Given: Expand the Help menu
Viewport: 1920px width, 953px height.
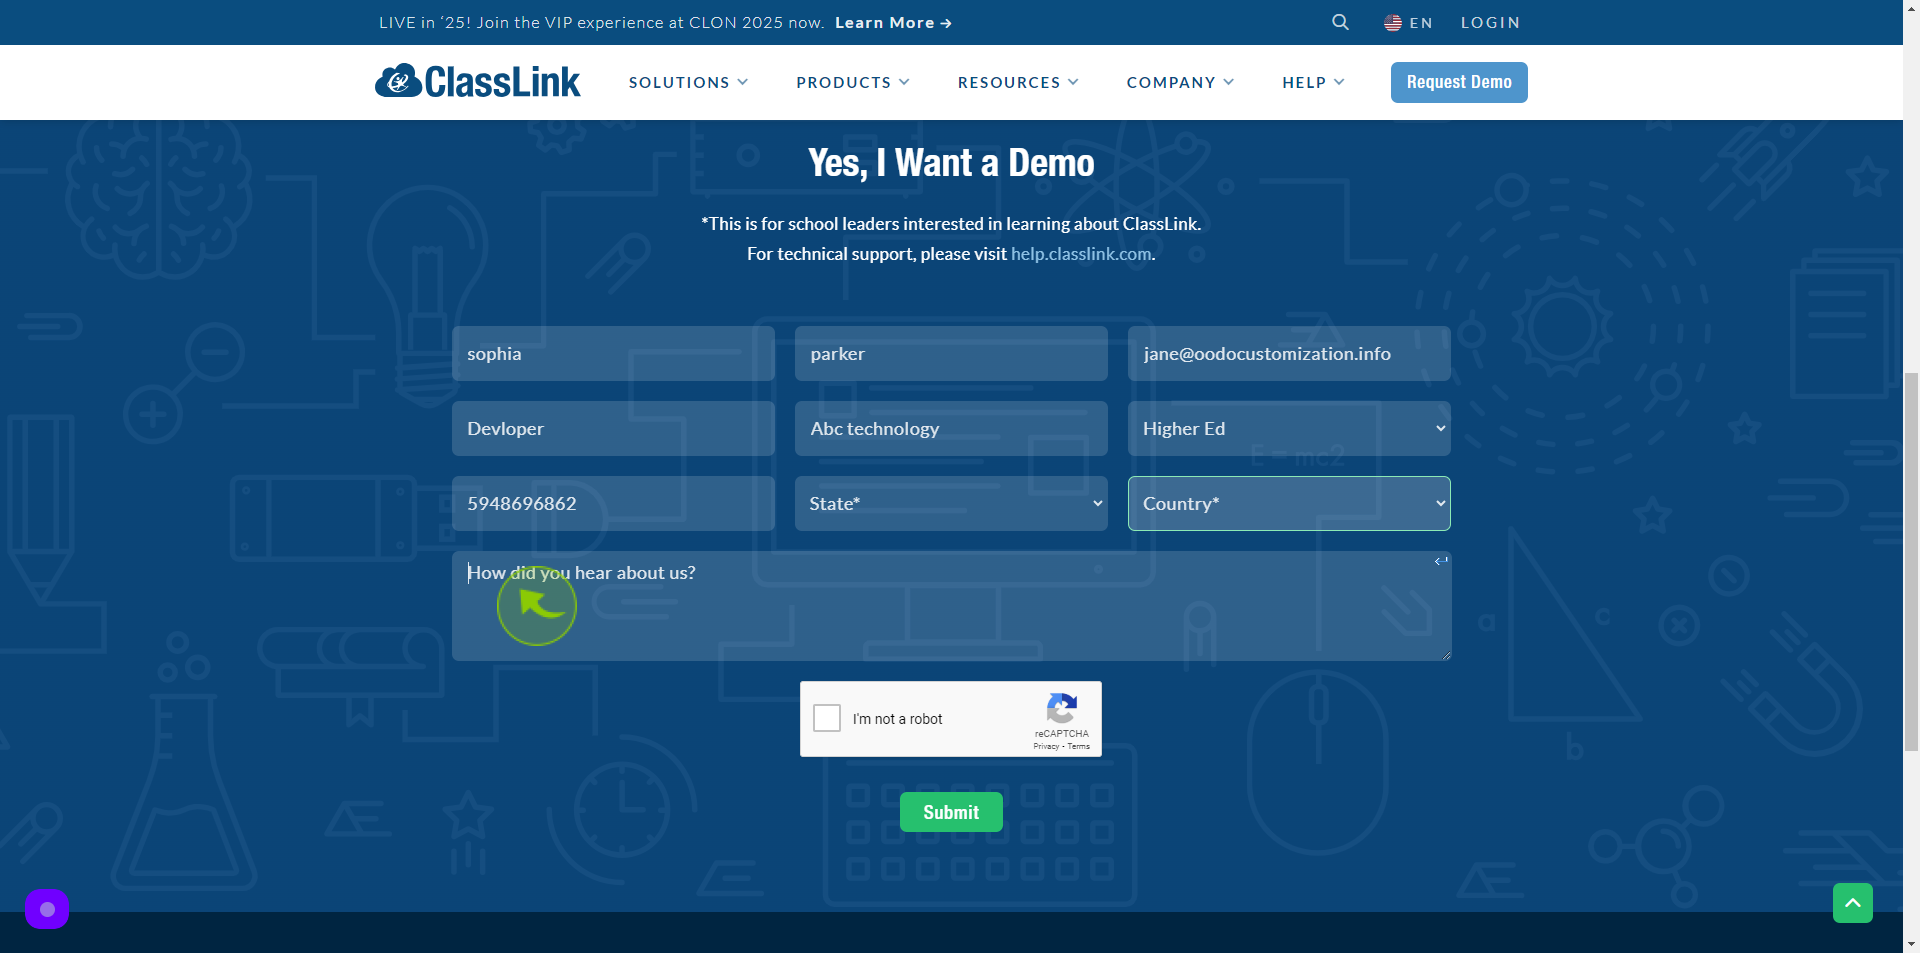Looking at the screenshot, I should 1313,82.
